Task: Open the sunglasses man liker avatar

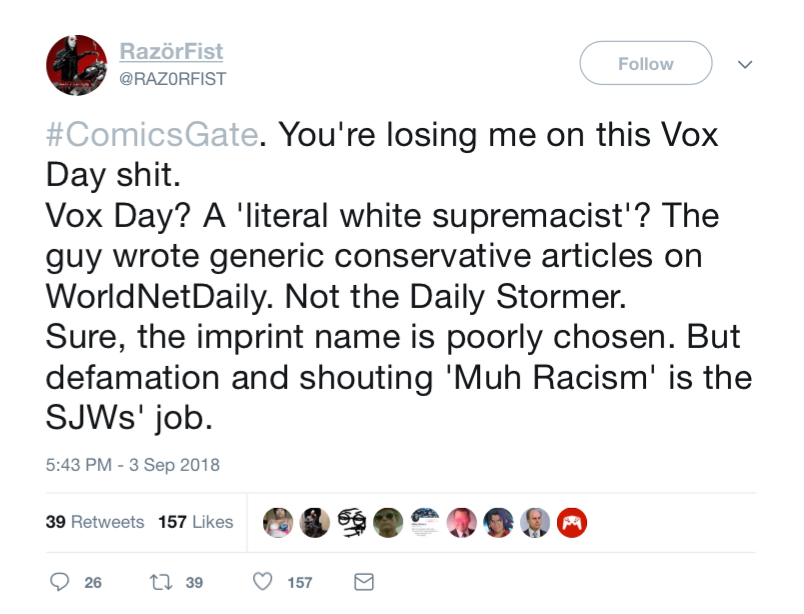Action: point(388,523)
